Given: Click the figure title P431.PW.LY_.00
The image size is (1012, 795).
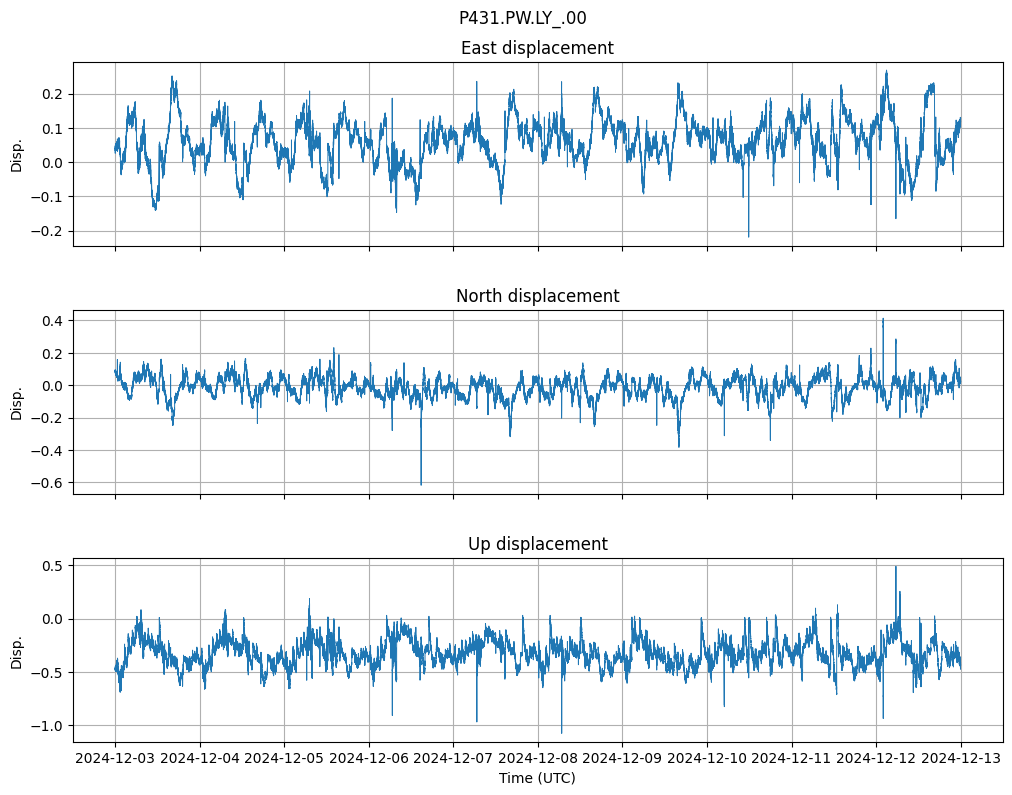Looking at the screenshot, I should tap(522, 18).
